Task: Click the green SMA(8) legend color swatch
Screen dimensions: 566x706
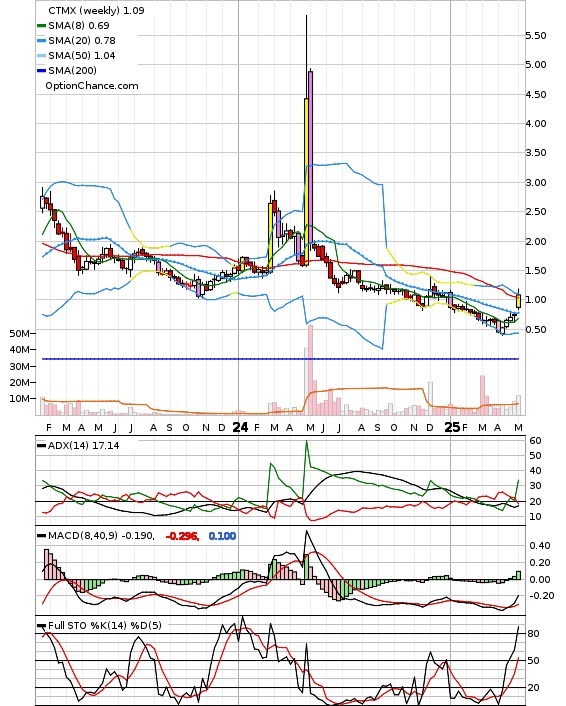Action: (x=41, y=26)
